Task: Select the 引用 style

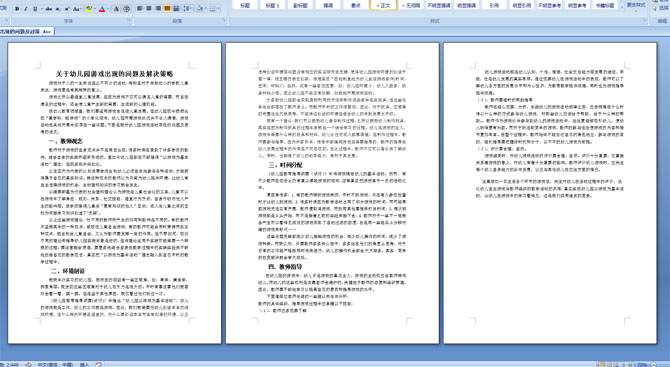Action: 494,5
